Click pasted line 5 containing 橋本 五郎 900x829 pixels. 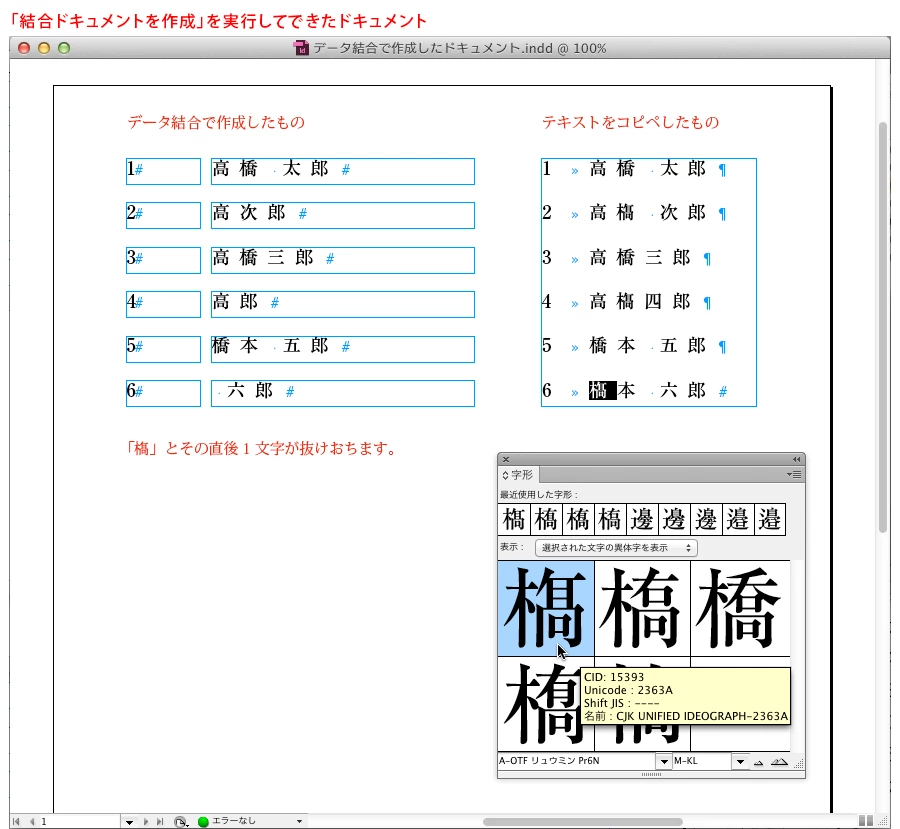635,346
